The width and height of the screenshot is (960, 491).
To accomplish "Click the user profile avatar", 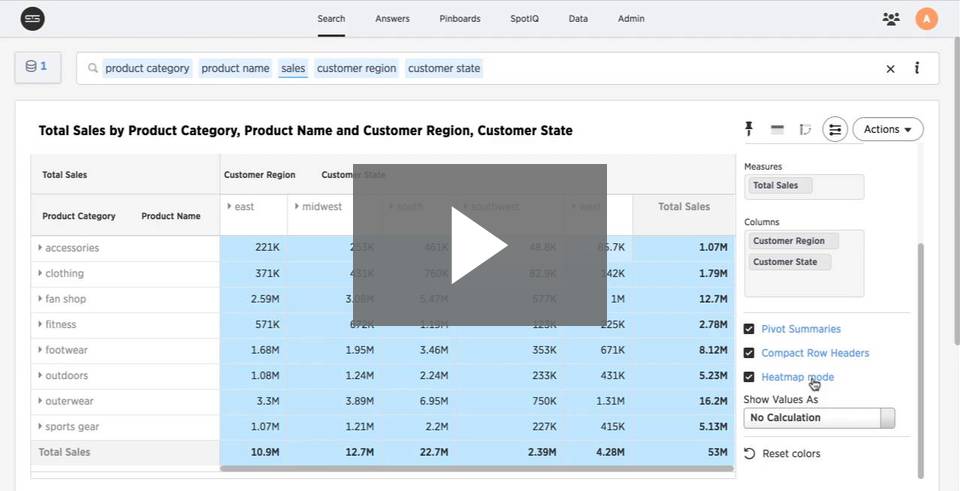I will point(926,18).
